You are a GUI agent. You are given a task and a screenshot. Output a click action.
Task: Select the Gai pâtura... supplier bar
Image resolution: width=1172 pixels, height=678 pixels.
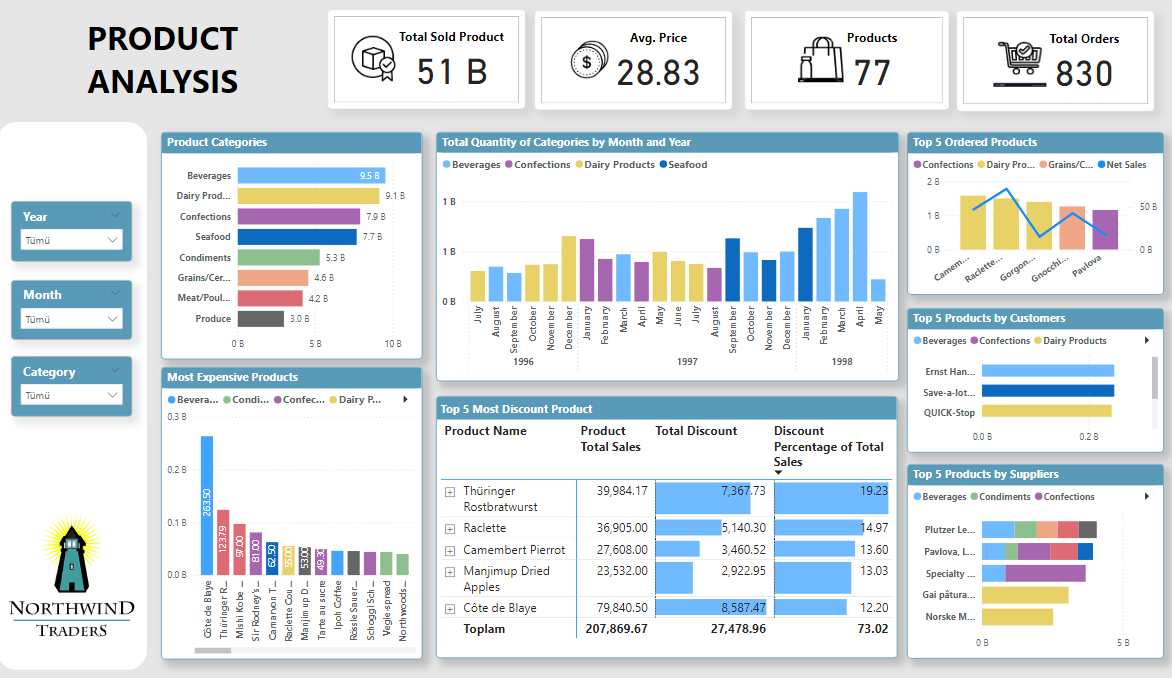1025,595
